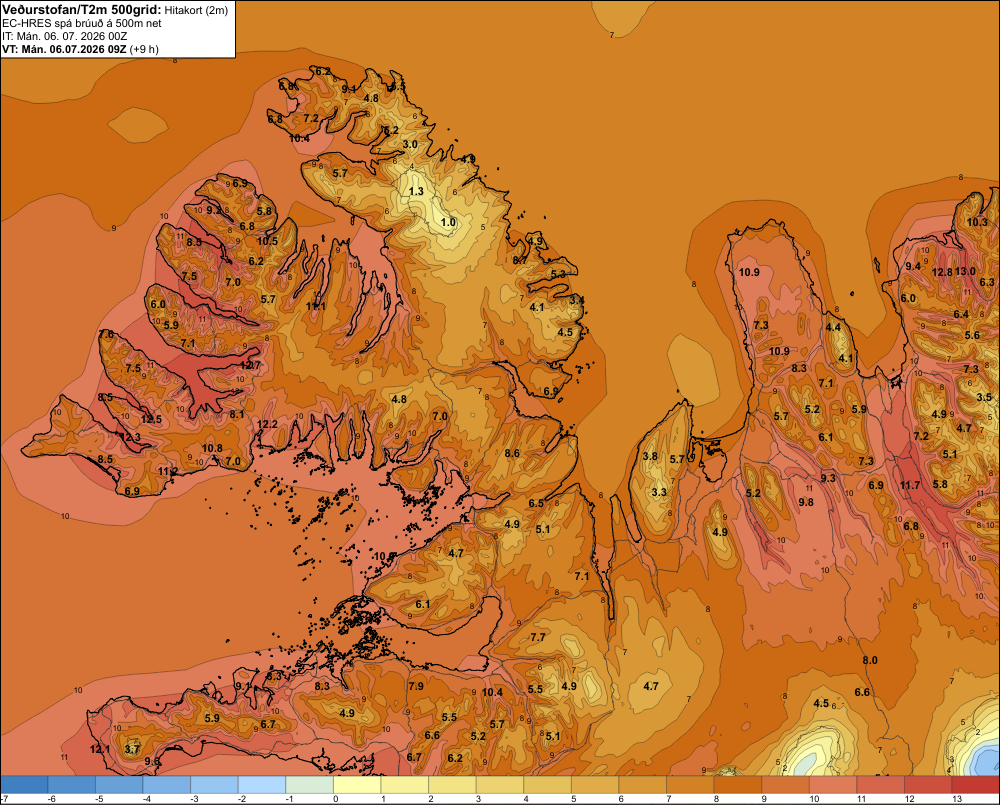This screenshot has height=805, width=1000.
Task: Select the dark blue legend swatch between -7 and -6
Action: click(24, 784)
